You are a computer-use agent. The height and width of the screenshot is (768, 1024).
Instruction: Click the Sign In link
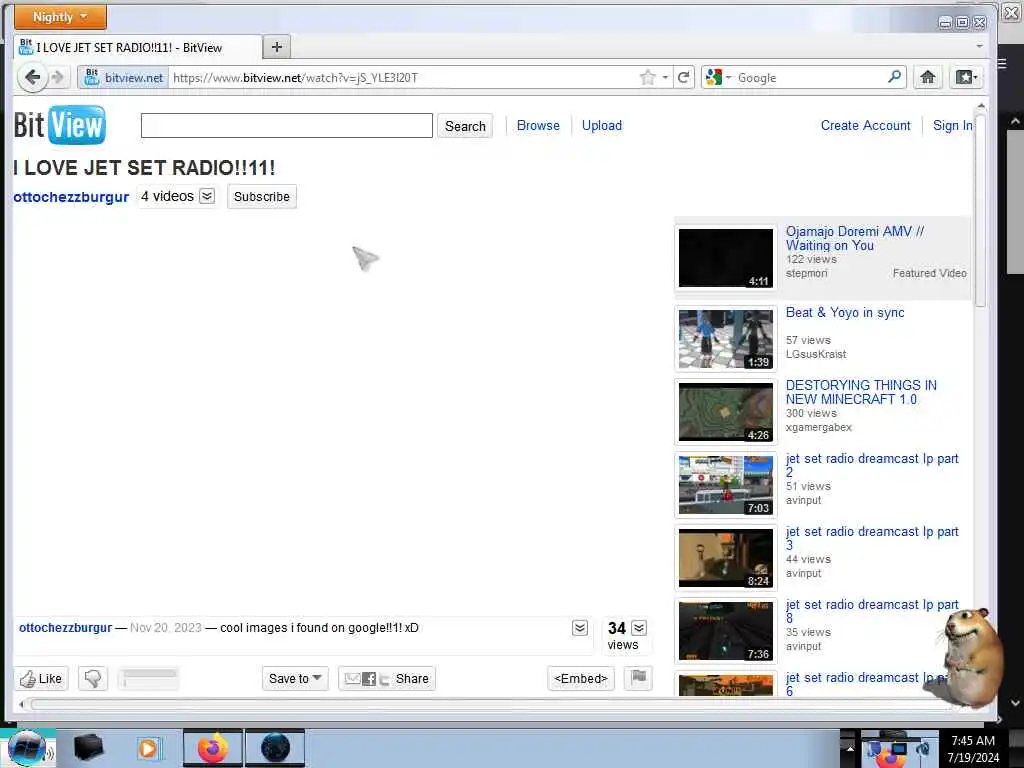[x=952, y=125]
